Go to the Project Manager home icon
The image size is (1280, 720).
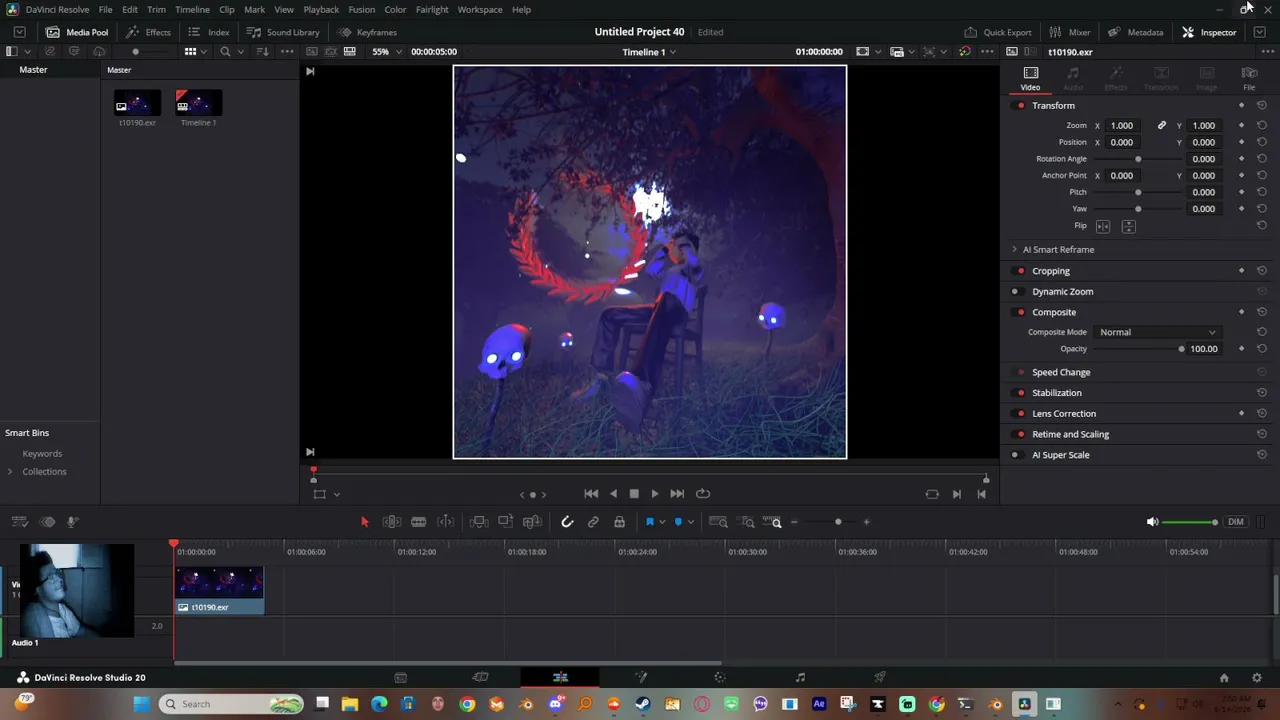click(x=1224, y=678)
